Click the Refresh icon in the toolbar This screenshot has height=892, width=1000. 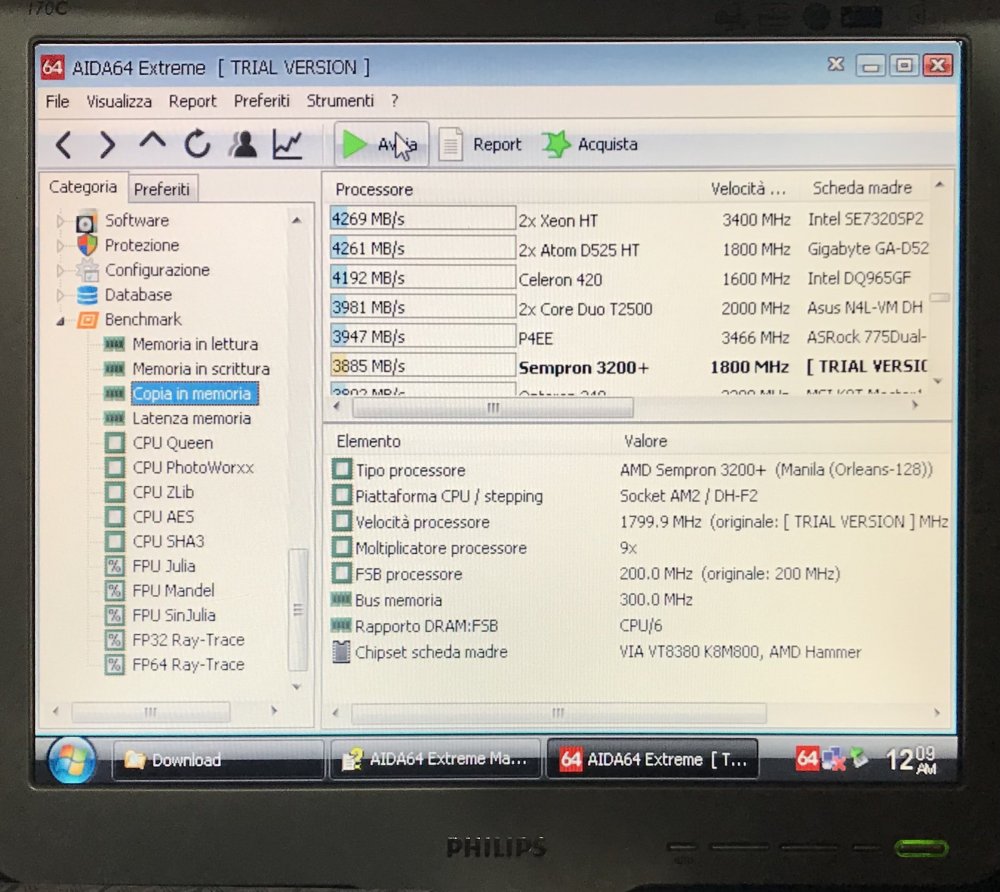[197, 145]
